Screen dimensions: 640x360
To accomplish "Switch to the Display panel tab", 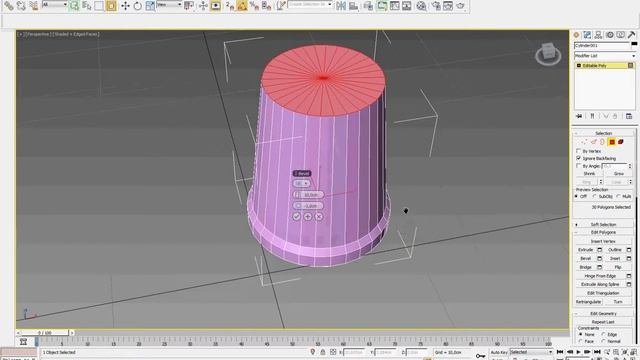I will point(620,35).
